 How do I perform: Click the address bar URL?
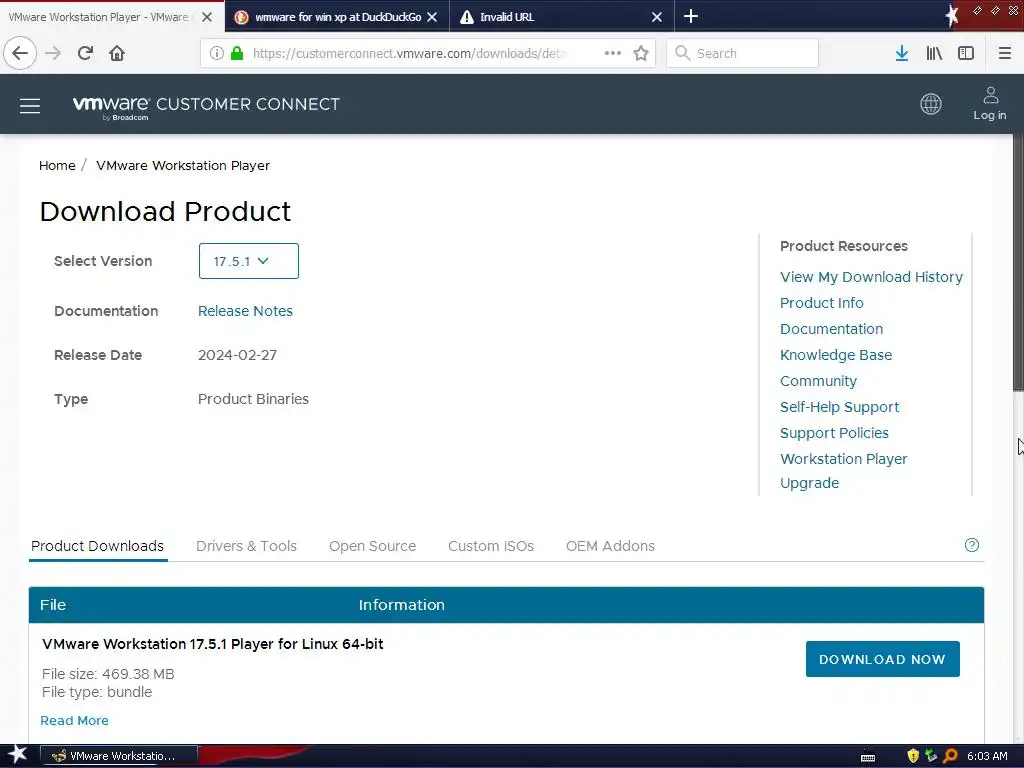409,53
